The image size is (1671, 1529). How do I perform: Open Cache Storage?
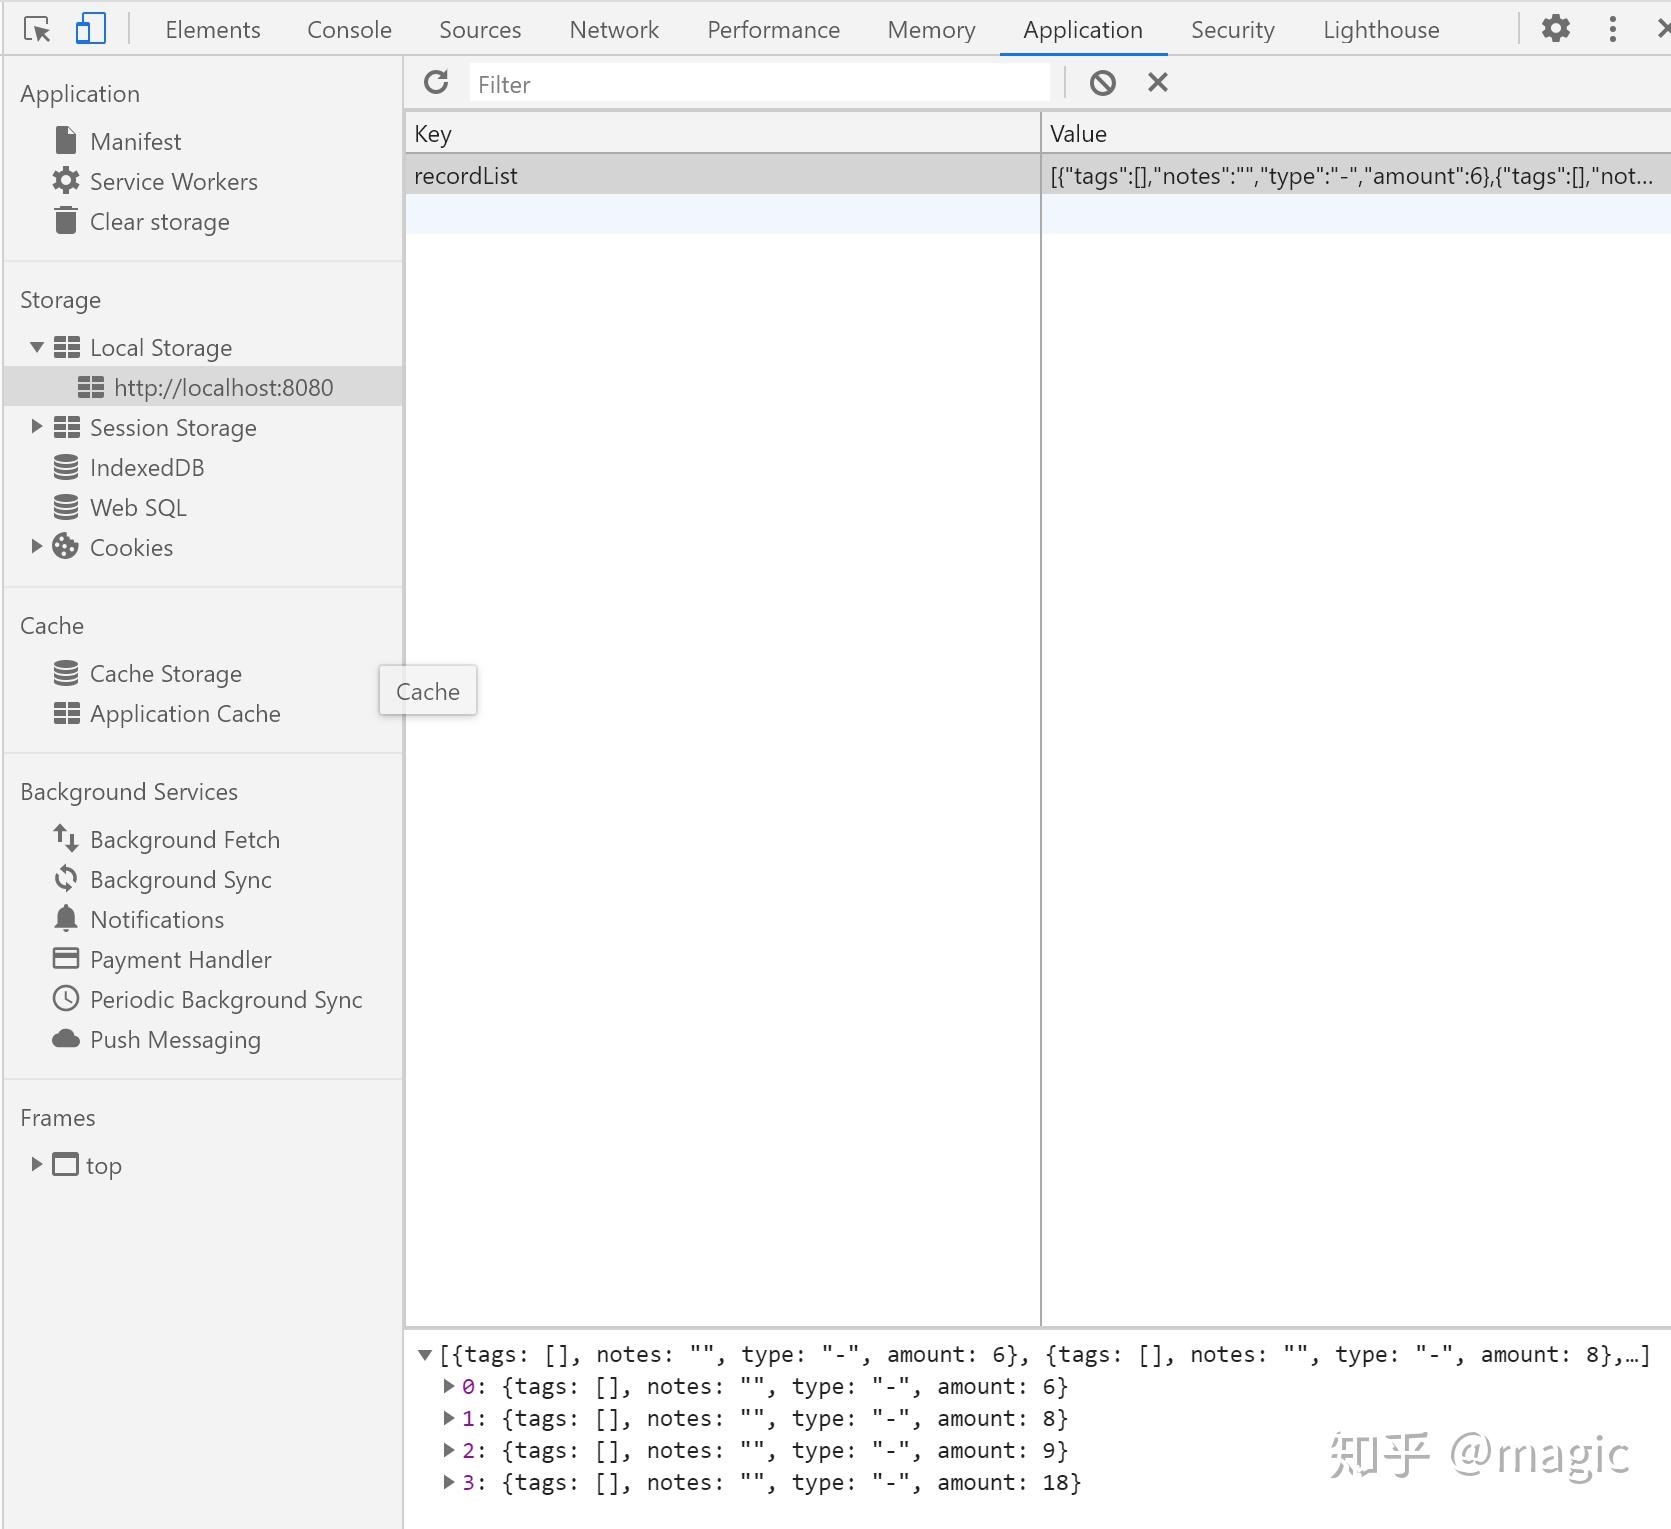[x=165, y=673]
